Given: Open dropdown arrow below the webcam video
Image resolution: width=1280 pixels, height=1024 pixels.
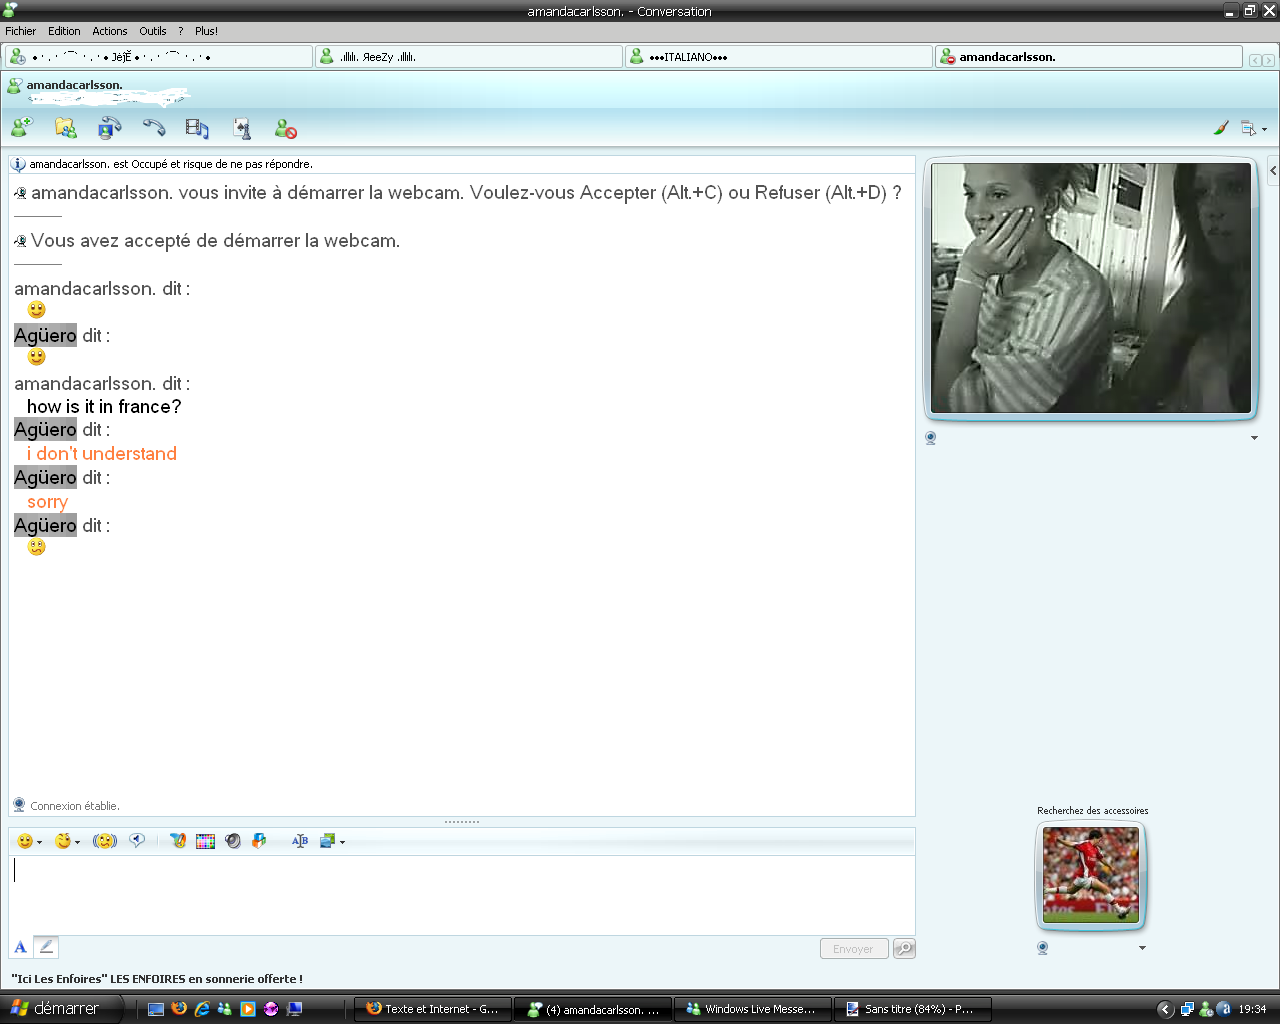Looking at the screenshot, I should [1254, 438].
